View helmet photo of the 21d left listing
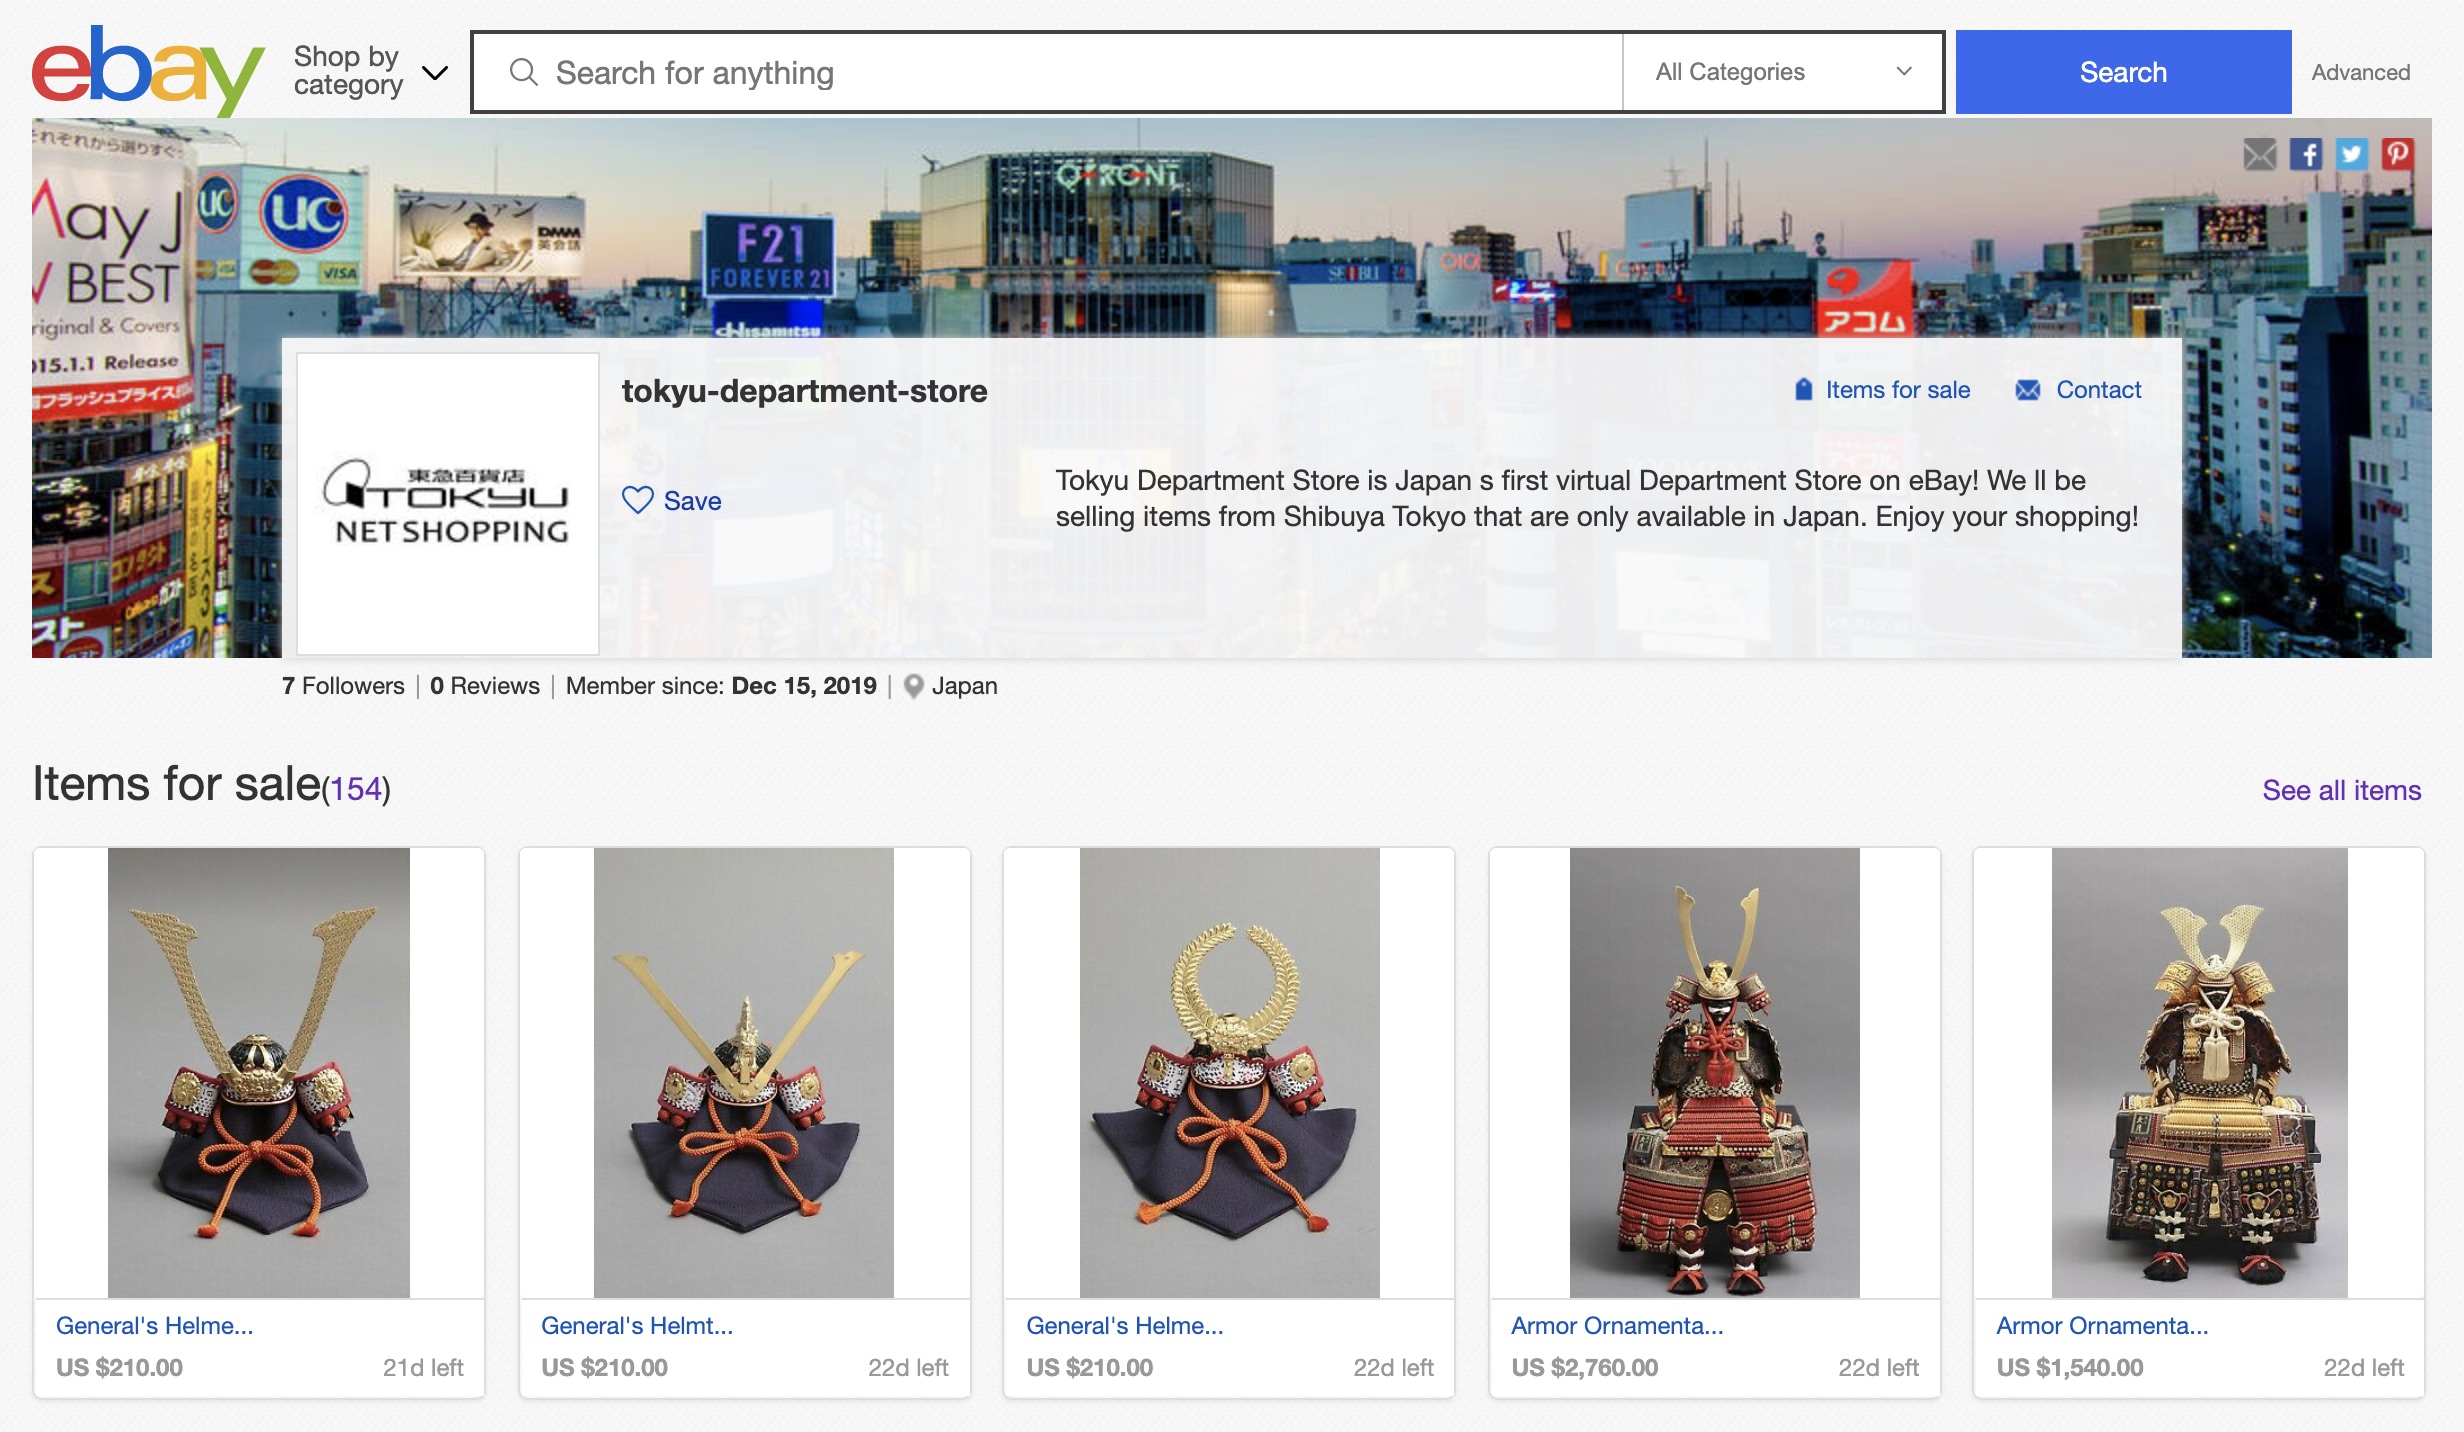Screen dimensions: 2464x1432 click(259, 1073)
